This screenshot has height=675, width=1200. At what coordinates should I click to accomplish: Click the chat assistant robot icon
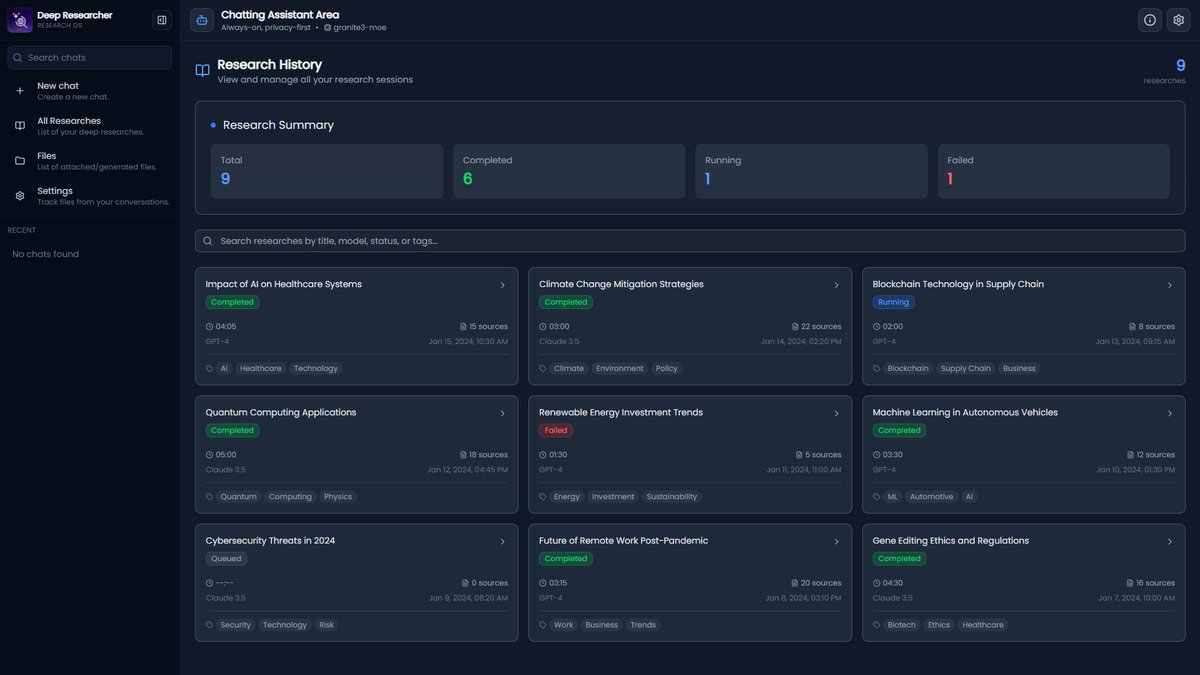(202, 20)
